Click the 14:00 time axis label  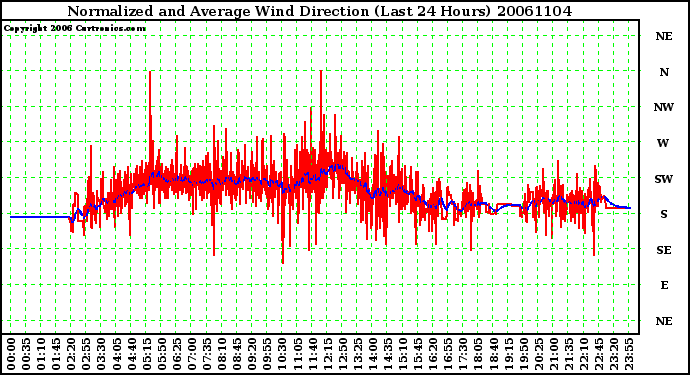coord(373,354)
